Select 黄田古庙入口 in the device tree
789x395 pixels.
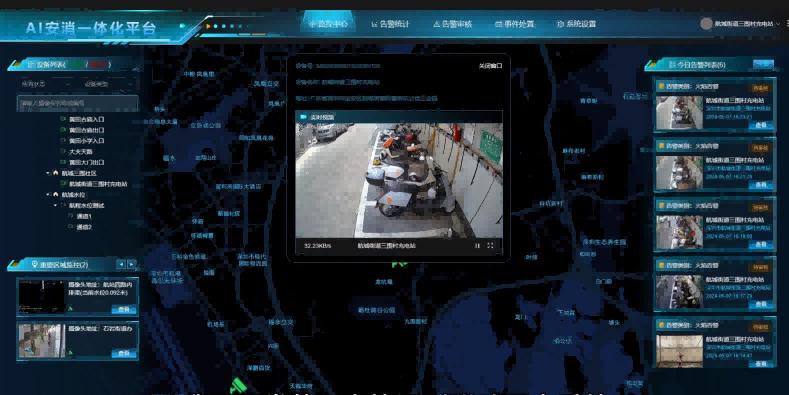point(87,119)
